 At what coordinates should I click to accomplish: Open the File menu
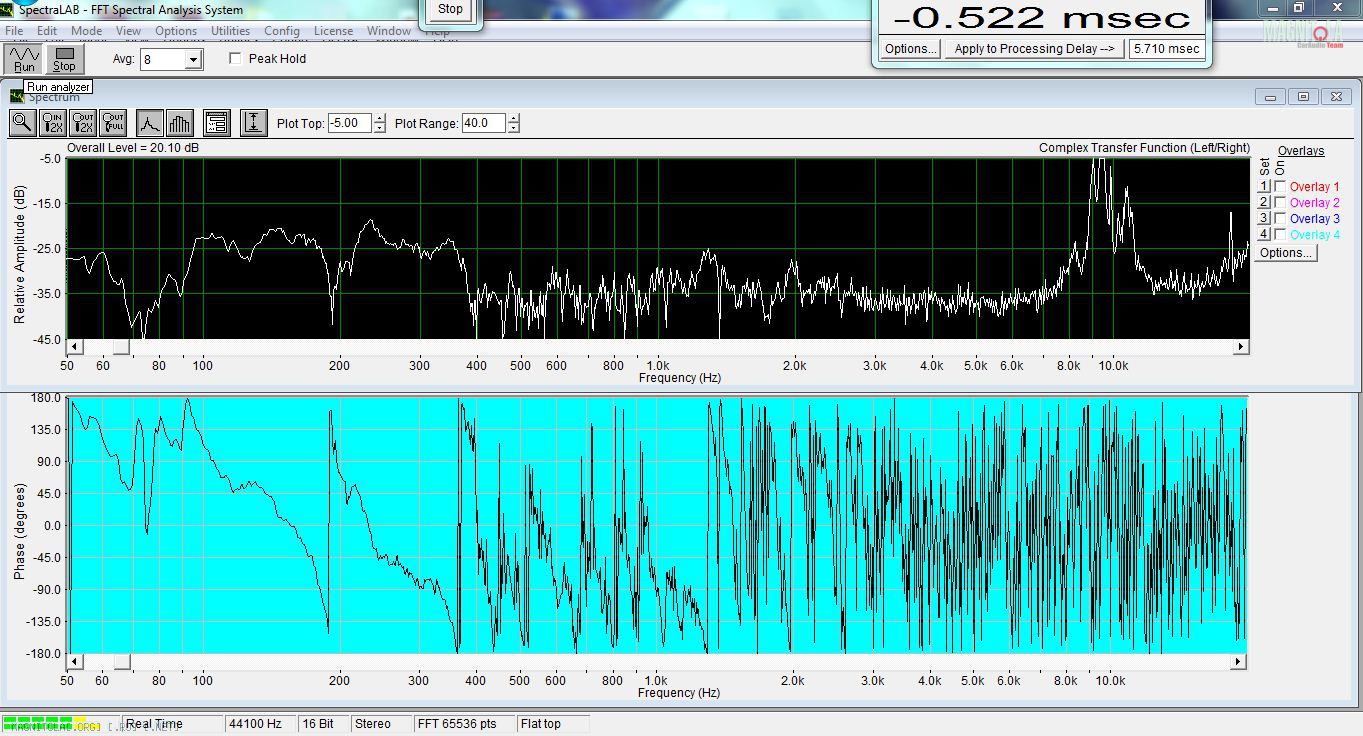(x=14, y=31)
